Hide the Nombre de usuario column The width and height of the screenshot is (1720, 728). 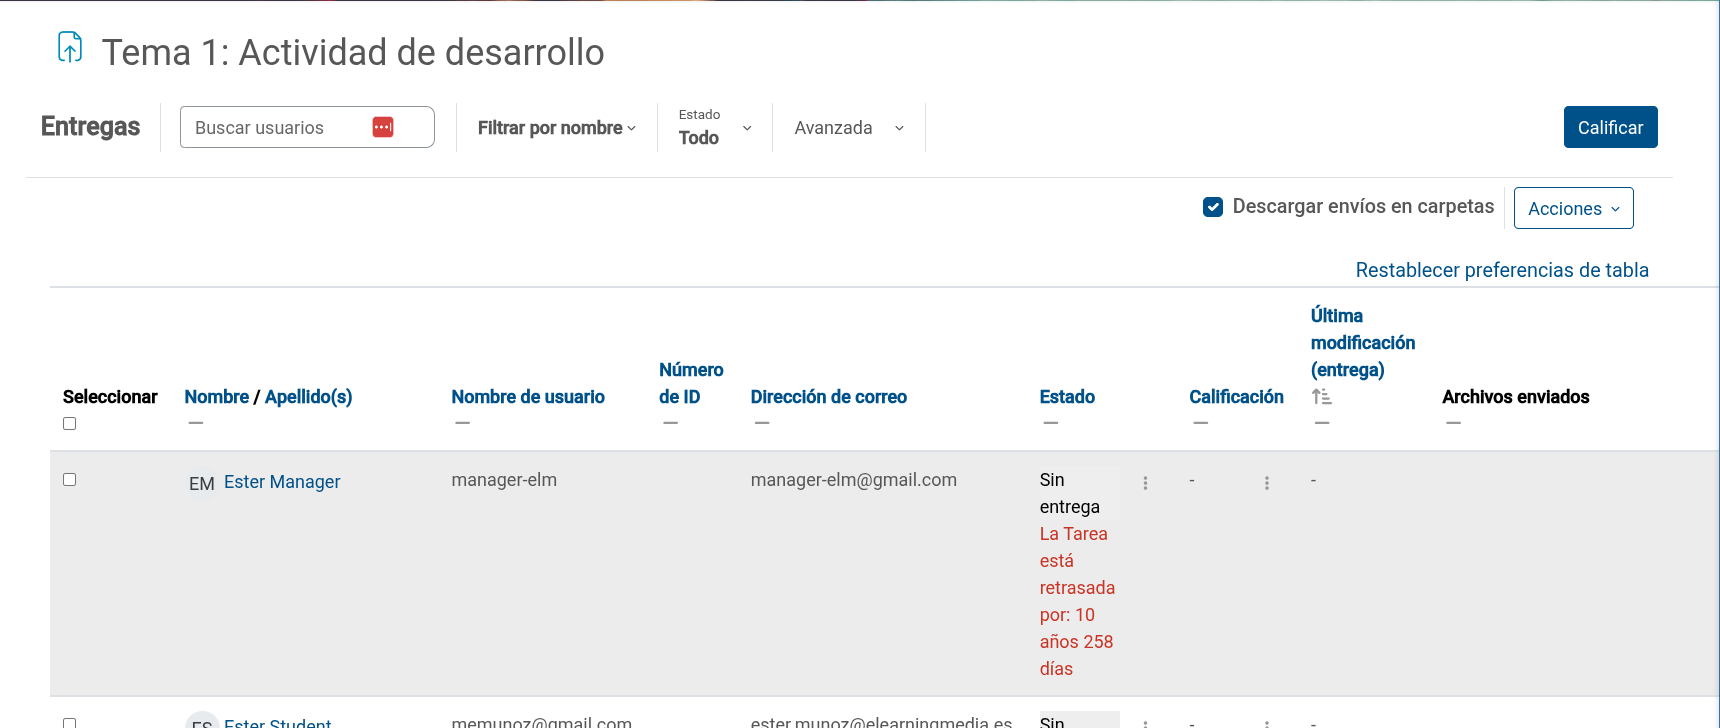pyautogui.click(x=462, y=423)
